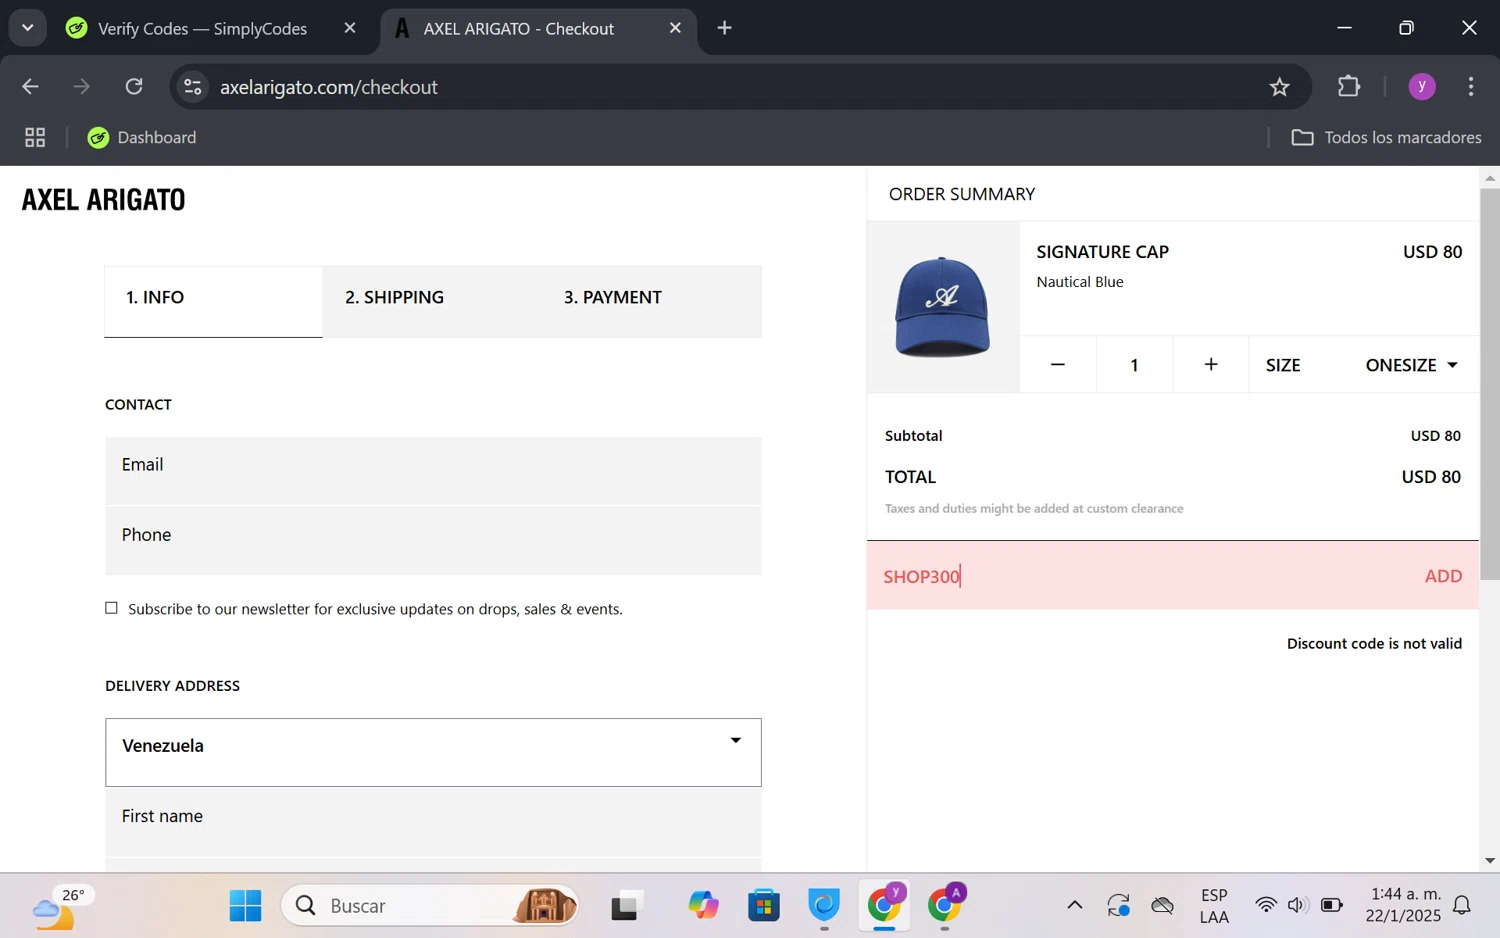The width and height of the screenshot is (1500, 938).
Task: Open Chrome with profile A in taskbar
Action: click(x=945, y=906)
